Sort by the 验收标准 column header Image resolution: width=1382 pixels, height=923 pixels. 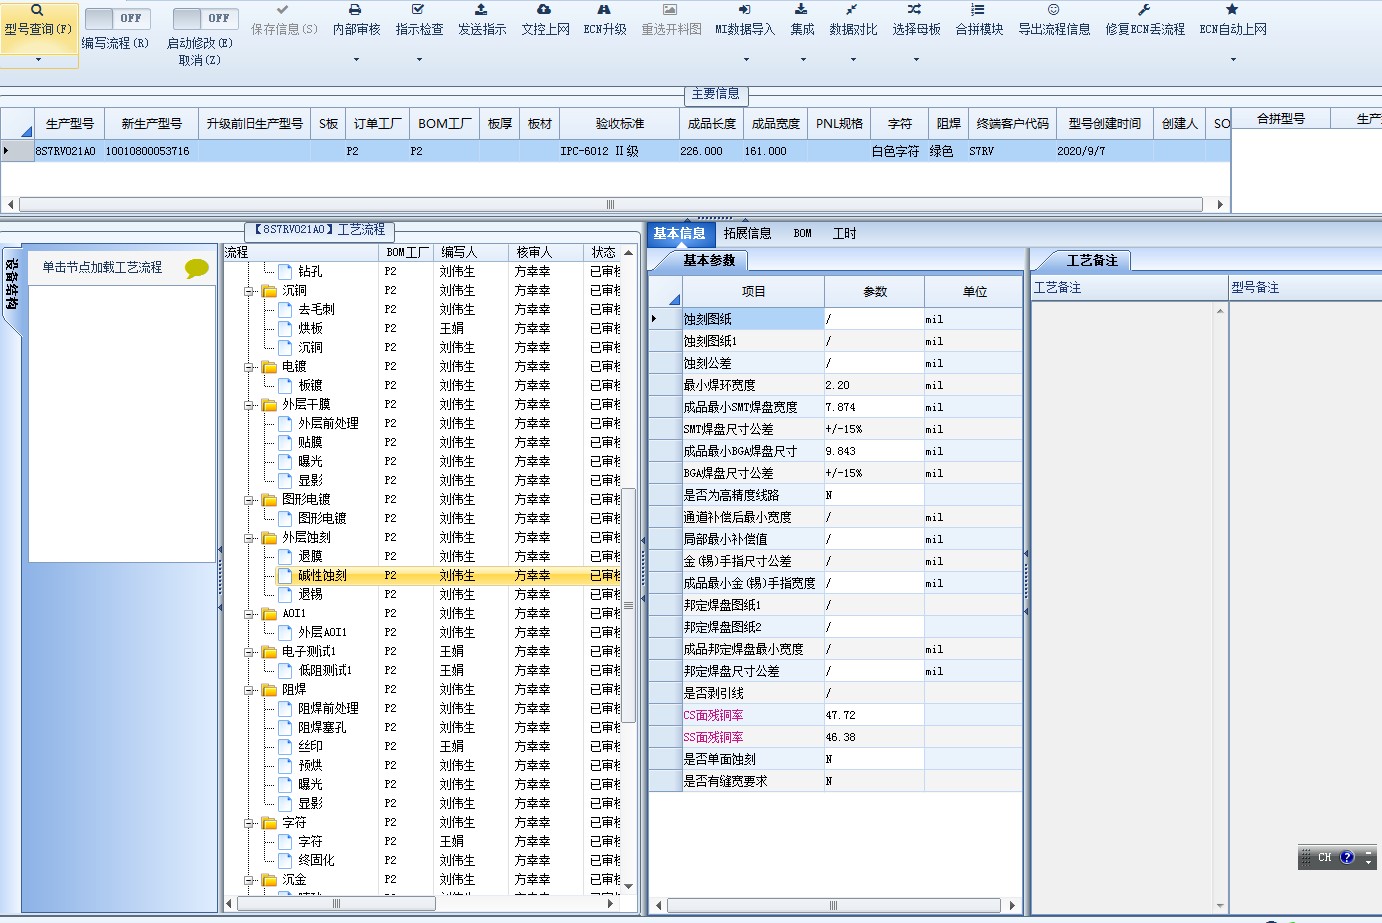tap(620, 124)
